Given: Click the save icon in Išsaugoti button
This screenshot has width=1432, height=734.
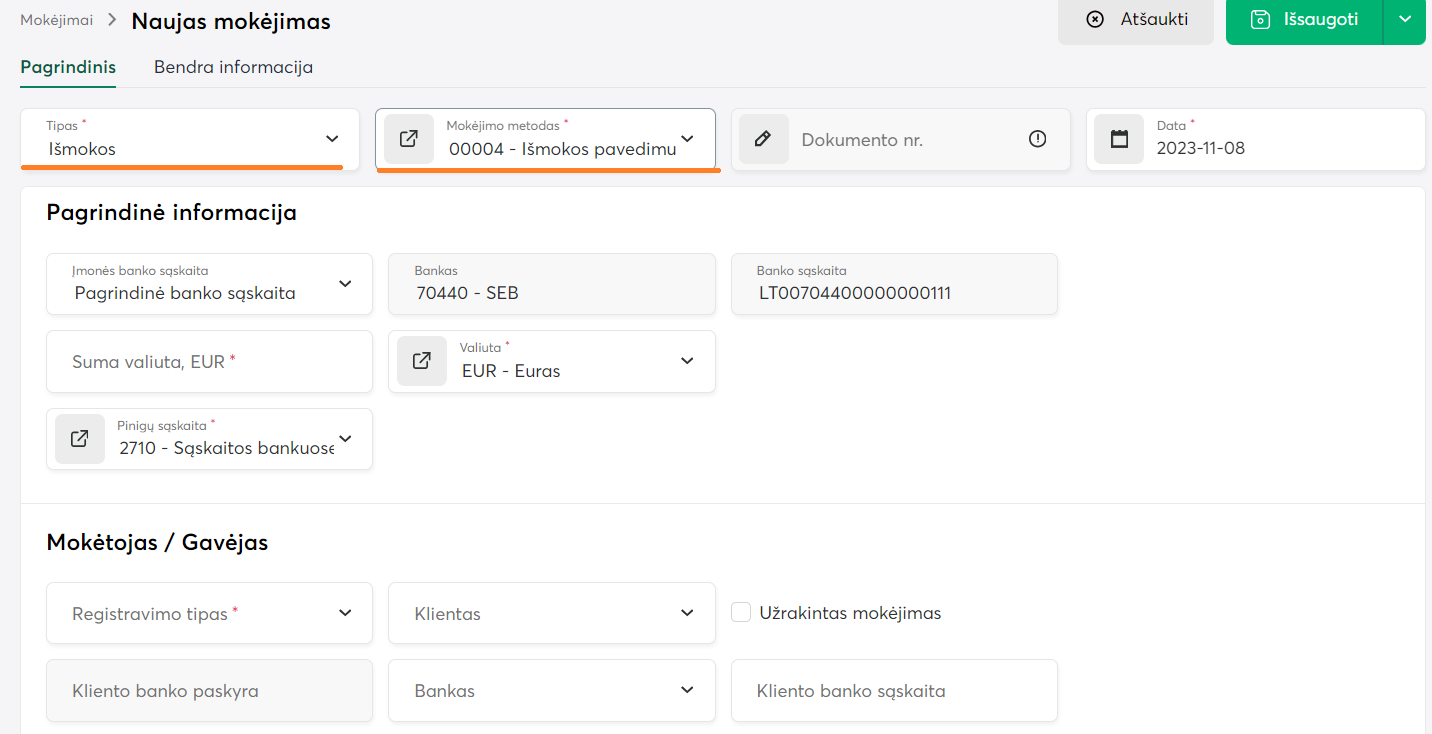Looking at the screenshot, I should (x=1260, y=19).
